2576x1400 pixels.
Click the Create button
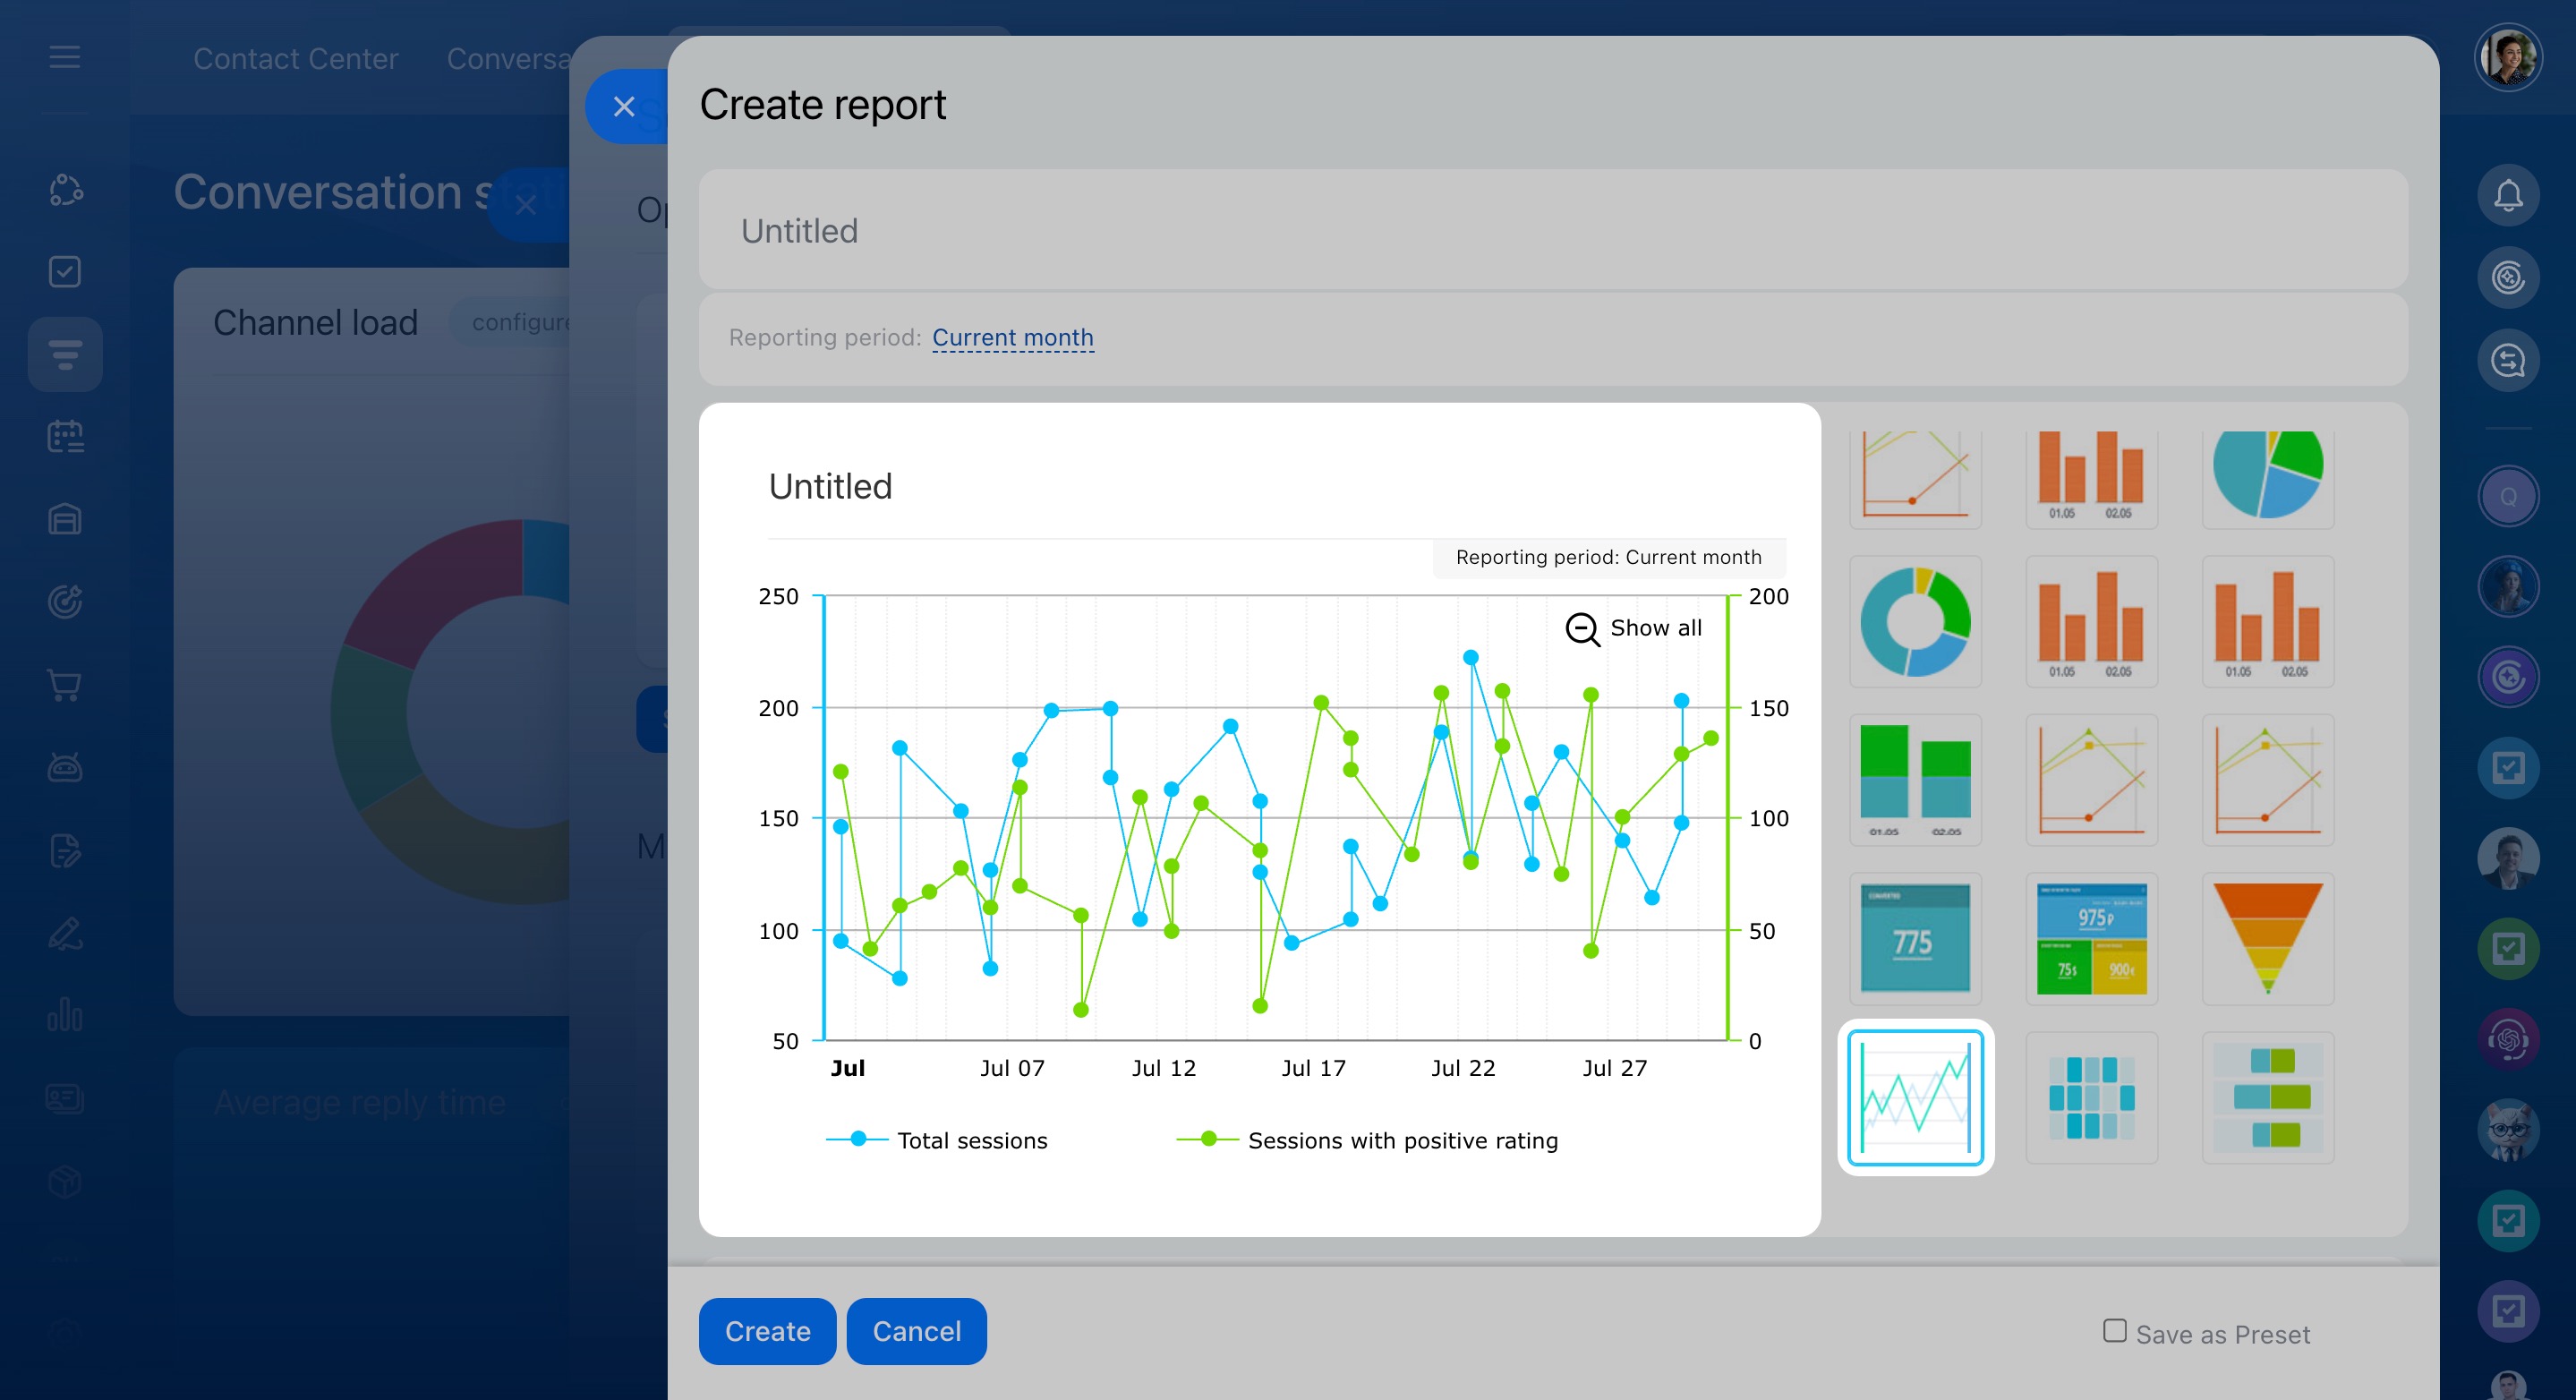pos(767,1331)
